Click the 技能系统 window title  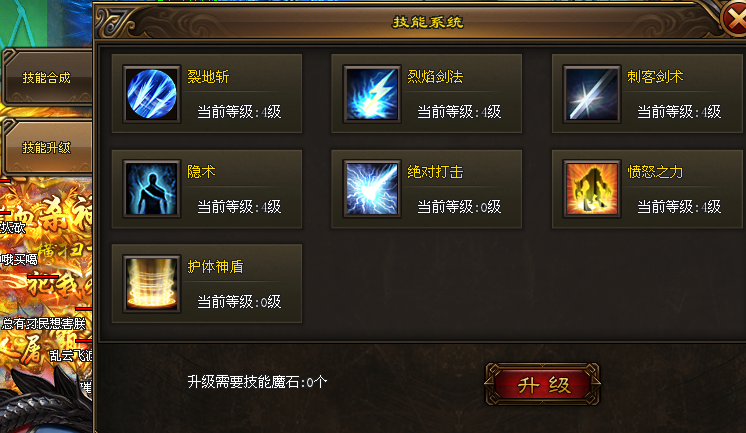point(428,22)
